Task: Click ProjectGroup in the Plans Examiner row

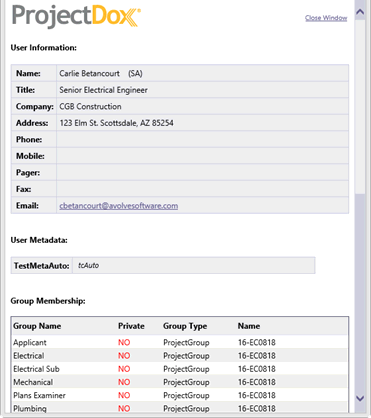Action: 186,395
